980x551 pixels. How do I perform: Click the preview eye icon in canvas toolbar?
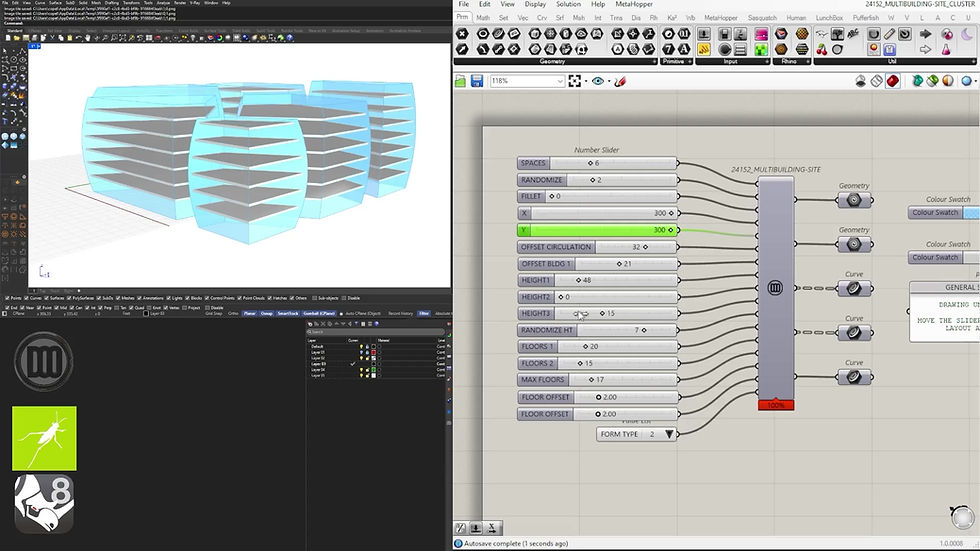pyautogui.click(x=598, y=81)
